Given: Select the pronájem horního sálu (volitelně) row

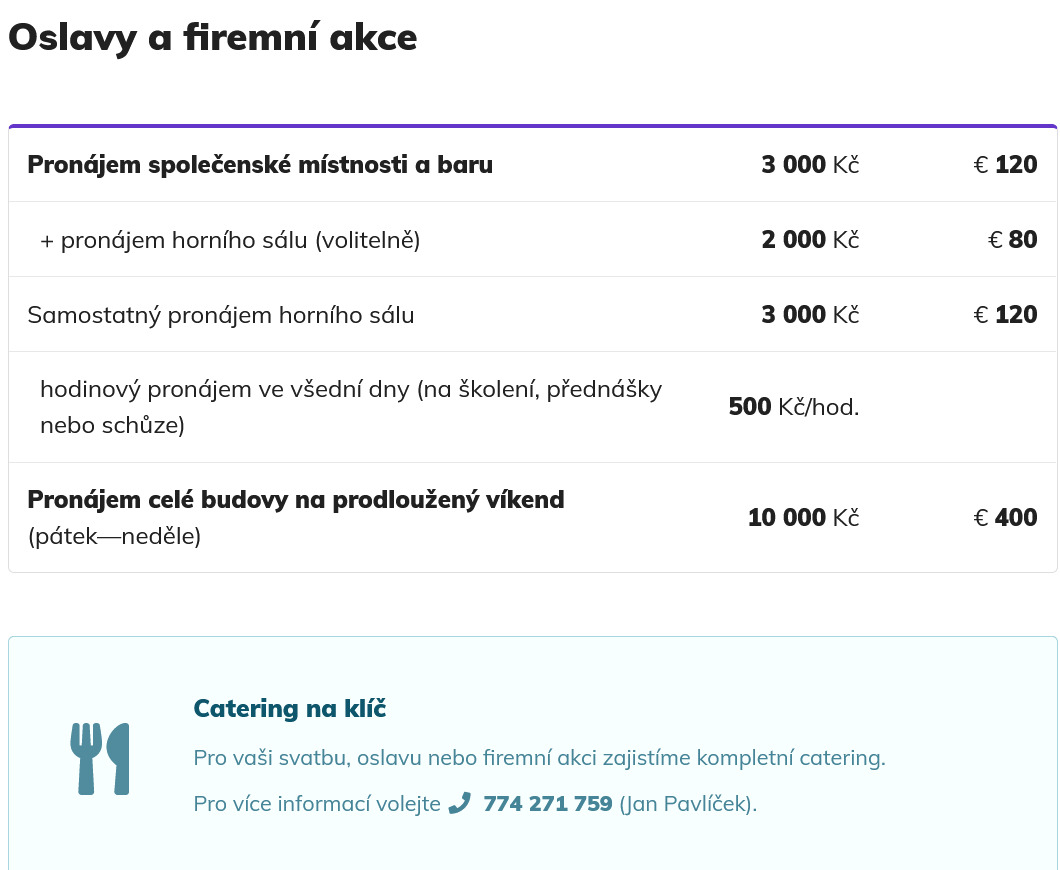Looking at the screenshot, I should [x=533, y=239].
